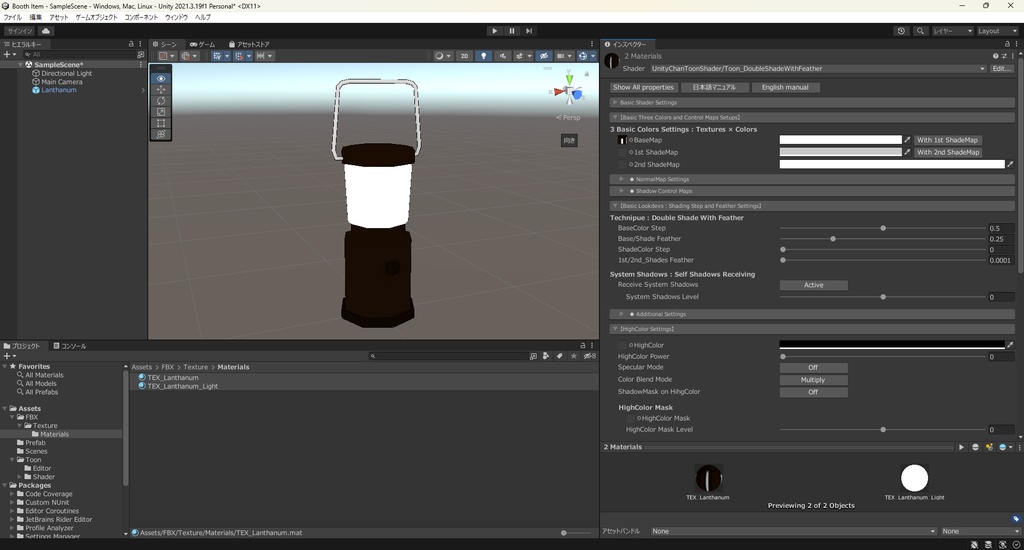Open the cloud services icon
The width and height of the screenshot is (1024, 550).
[x=46, y=31]
